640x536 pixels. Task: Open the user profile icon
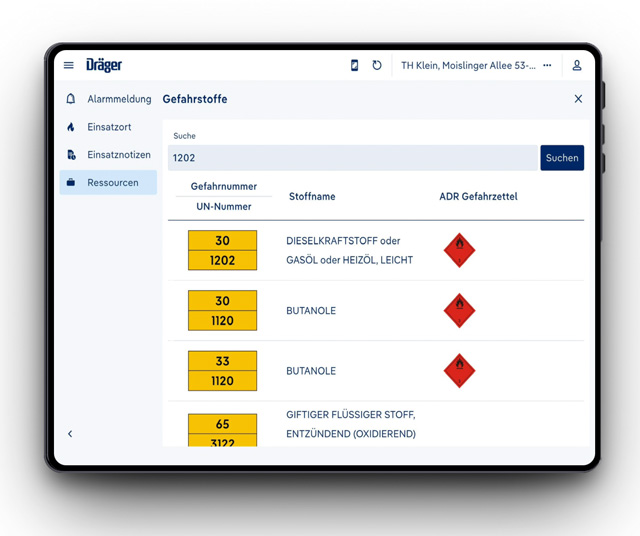click(576, 65)
